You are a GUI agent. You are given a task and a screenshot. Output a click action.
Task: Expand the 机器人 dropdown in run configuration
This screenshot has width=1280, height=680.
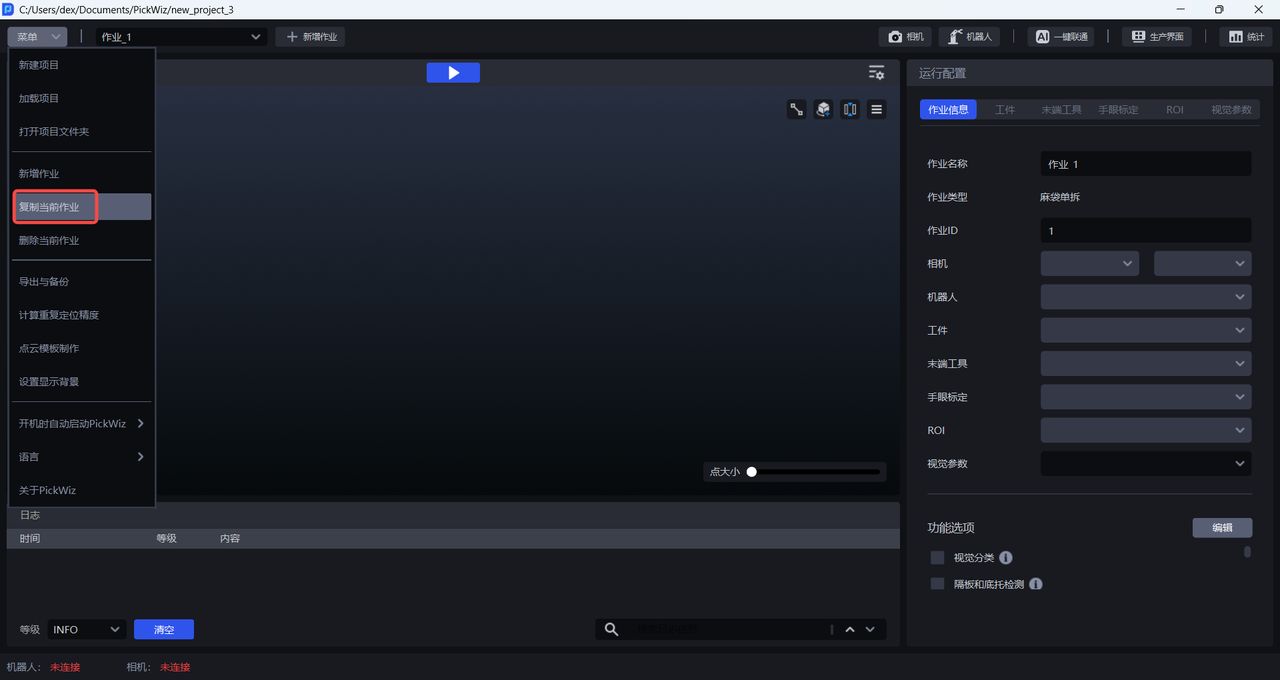point(1145,297)
